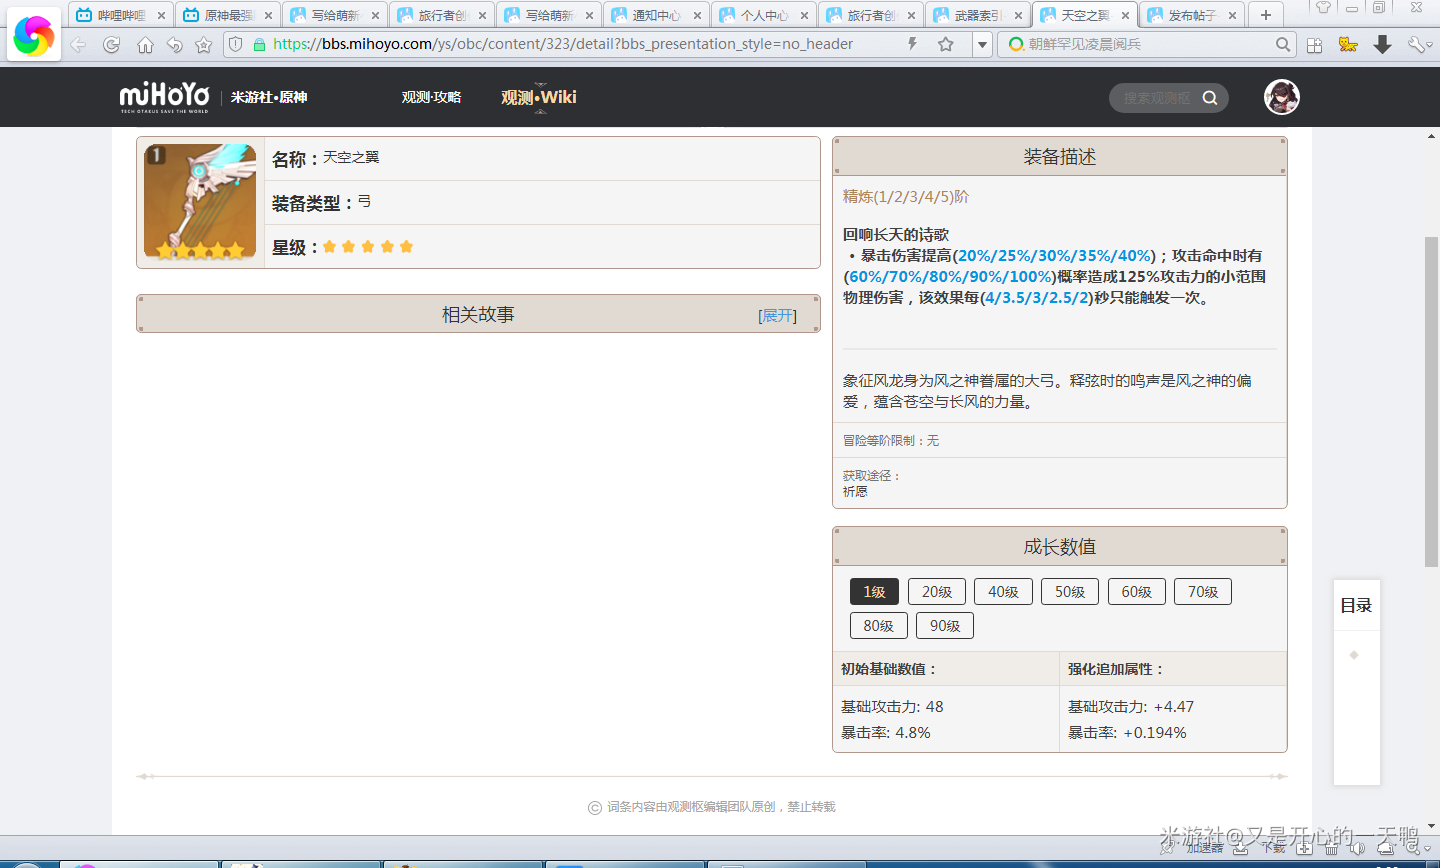This screenshot has width=1440, height=868.
Task: Open the browser home page icon
Action: pos(145,45)
